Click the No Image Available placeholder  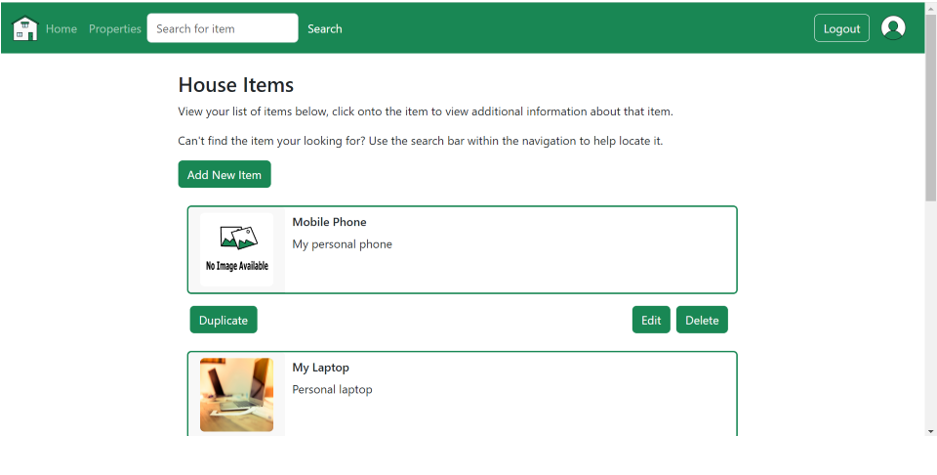[237, 249]
